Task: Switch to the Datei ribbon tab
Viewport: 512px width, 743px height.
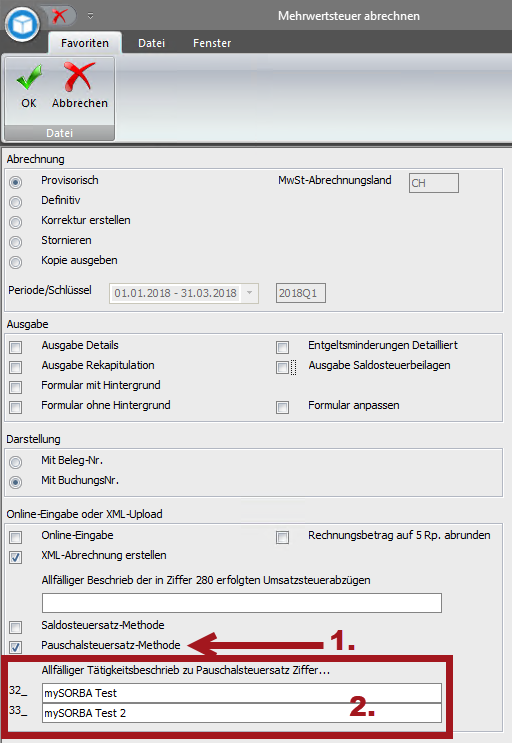Action: coord(152,43)
